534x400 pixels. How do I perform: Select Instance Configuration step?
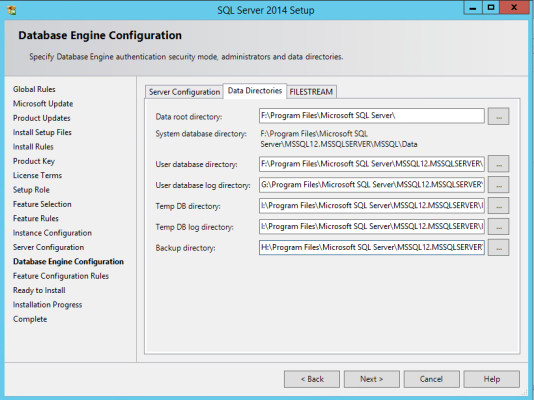click(52, 233)
